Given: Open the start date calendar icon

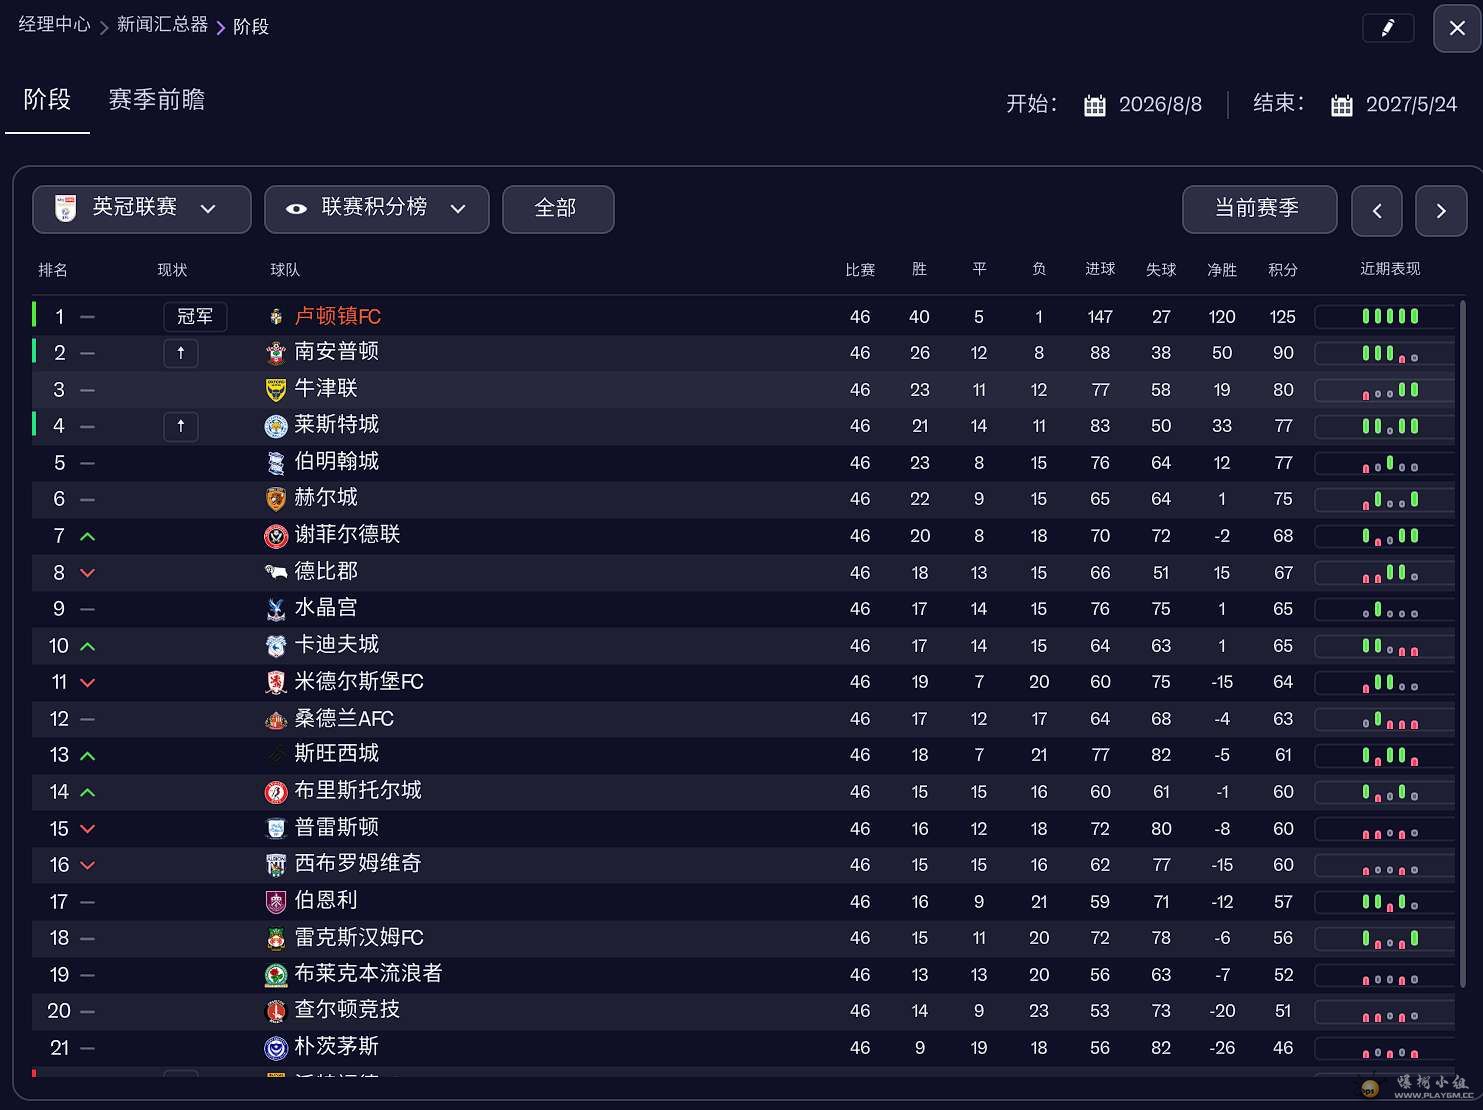Looking at the screenshot, I should pos(1095,105).
